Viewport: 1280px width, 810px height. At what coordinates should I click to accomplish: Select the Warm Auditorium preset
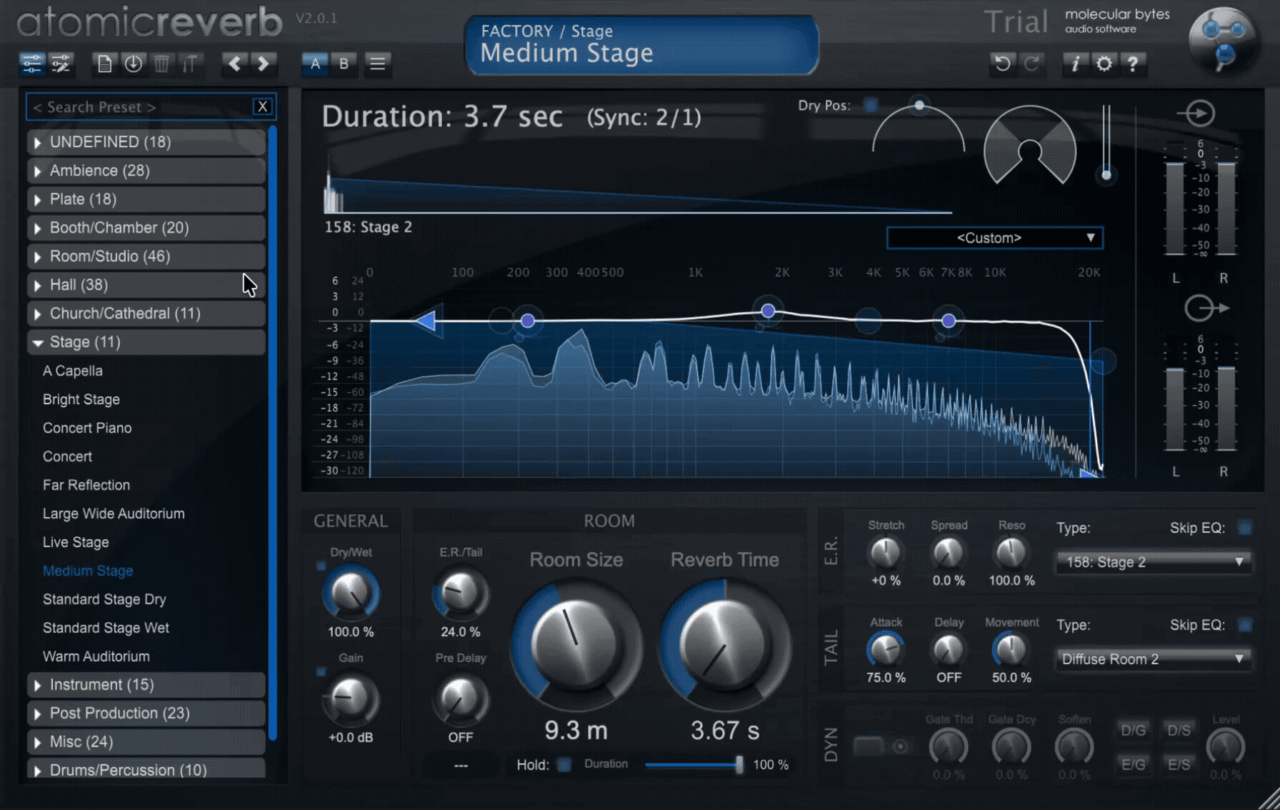[96, 656]
